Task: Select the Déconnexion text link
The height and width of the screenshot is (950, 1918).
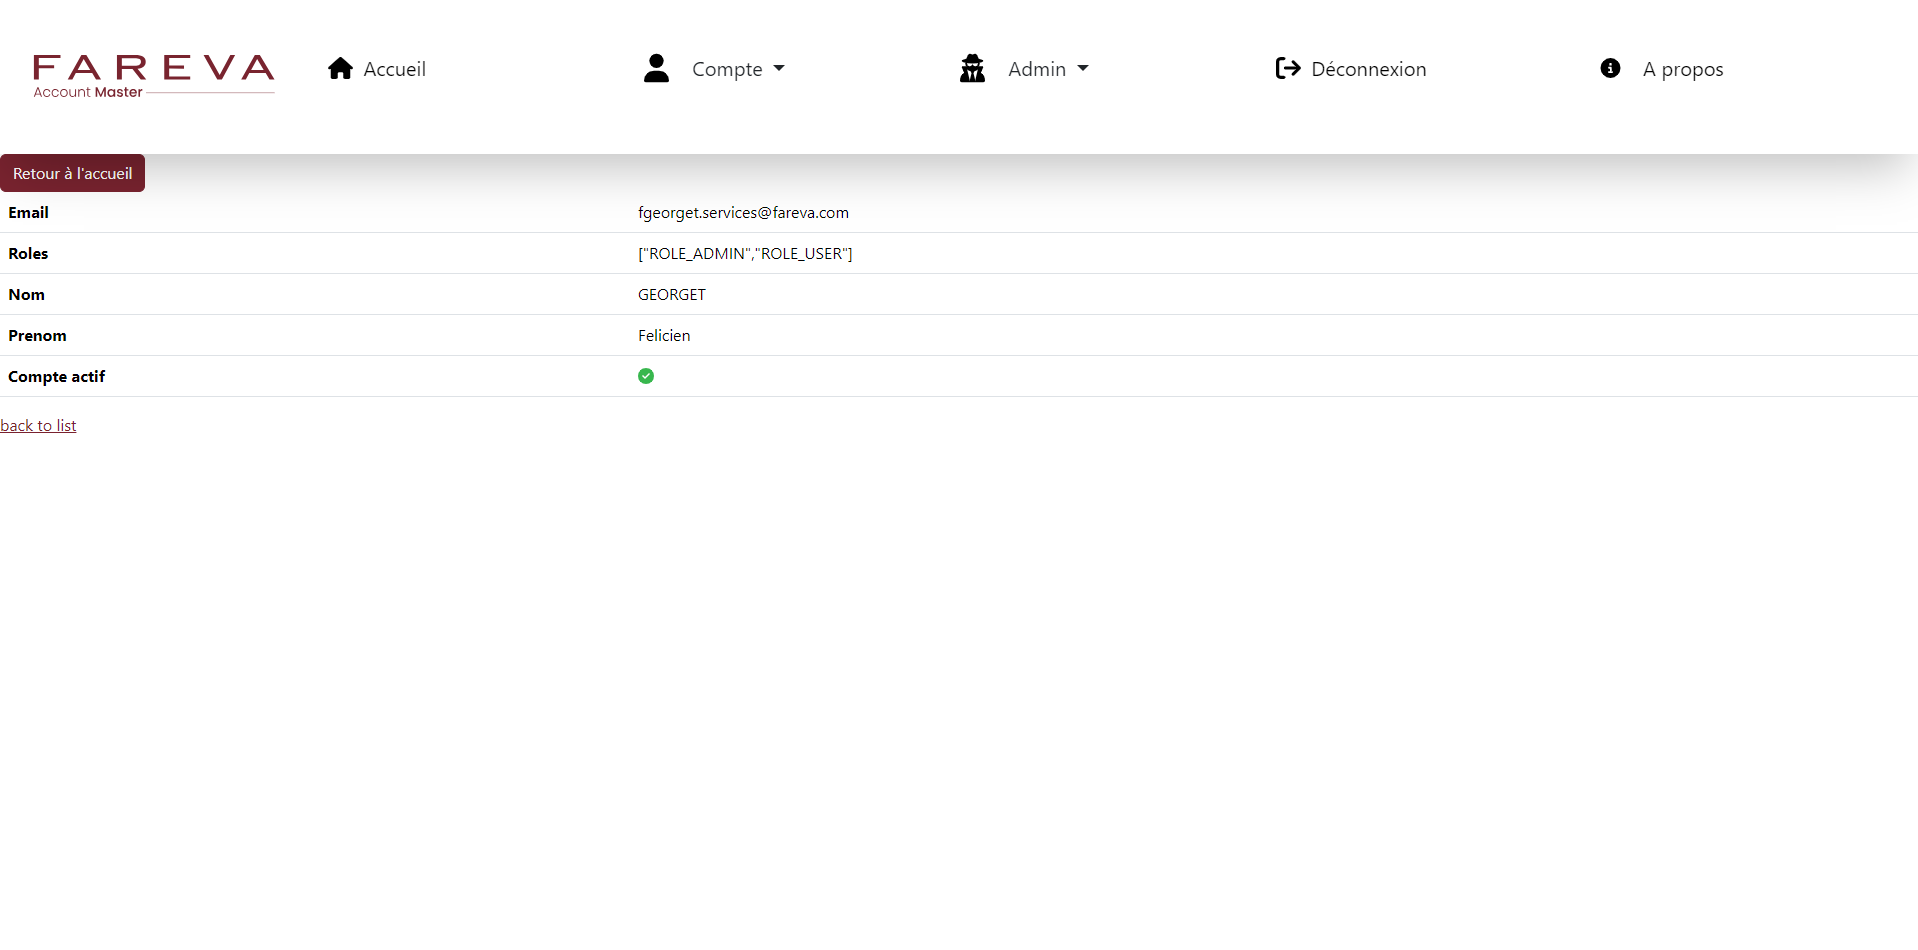Action: tap(1368, 69)
